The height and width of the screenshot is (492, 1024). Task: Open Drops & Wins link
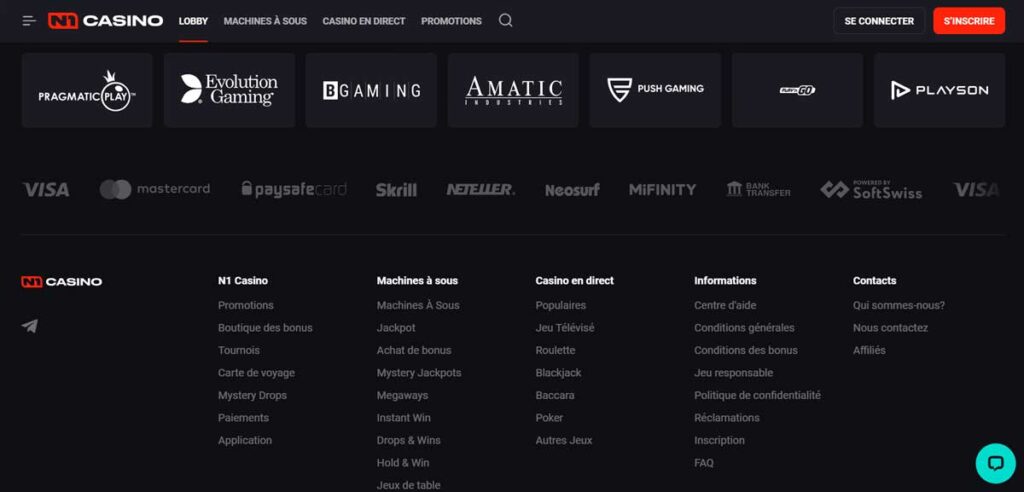(x=409, y=440)
